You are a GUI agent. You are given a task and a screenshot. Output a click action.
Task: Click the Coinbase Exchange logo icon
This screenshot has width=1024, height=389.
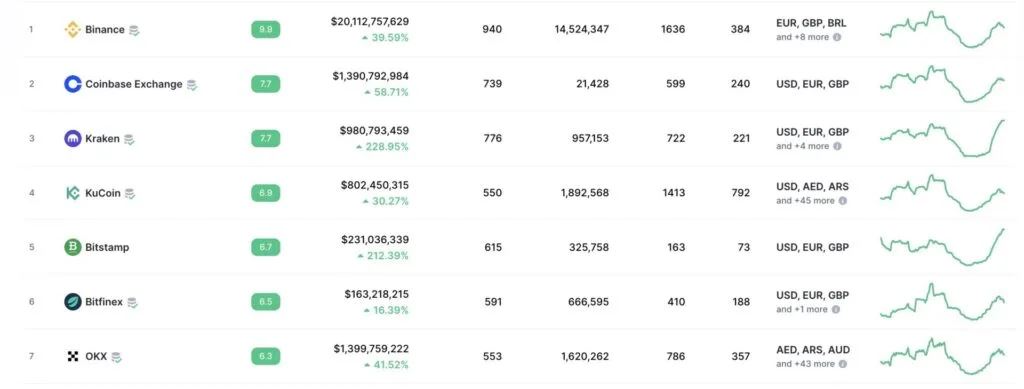click(72, 84)
